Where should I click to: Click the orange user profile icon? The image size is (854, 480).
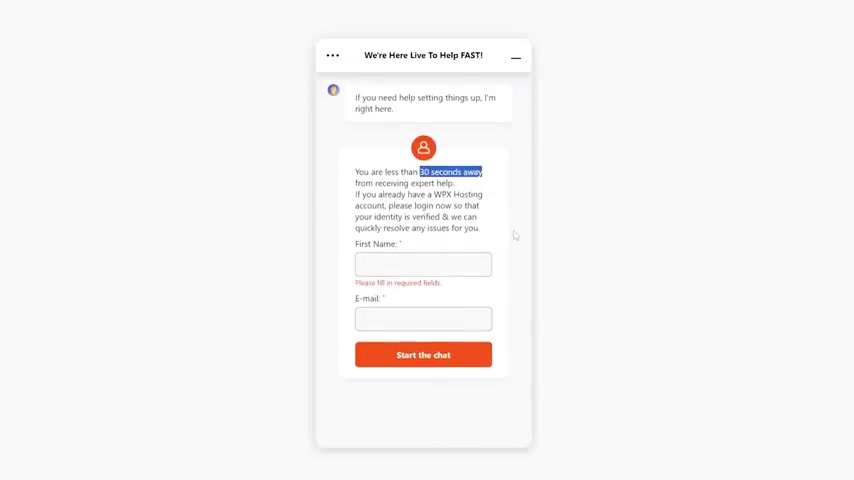pos(423,148)
